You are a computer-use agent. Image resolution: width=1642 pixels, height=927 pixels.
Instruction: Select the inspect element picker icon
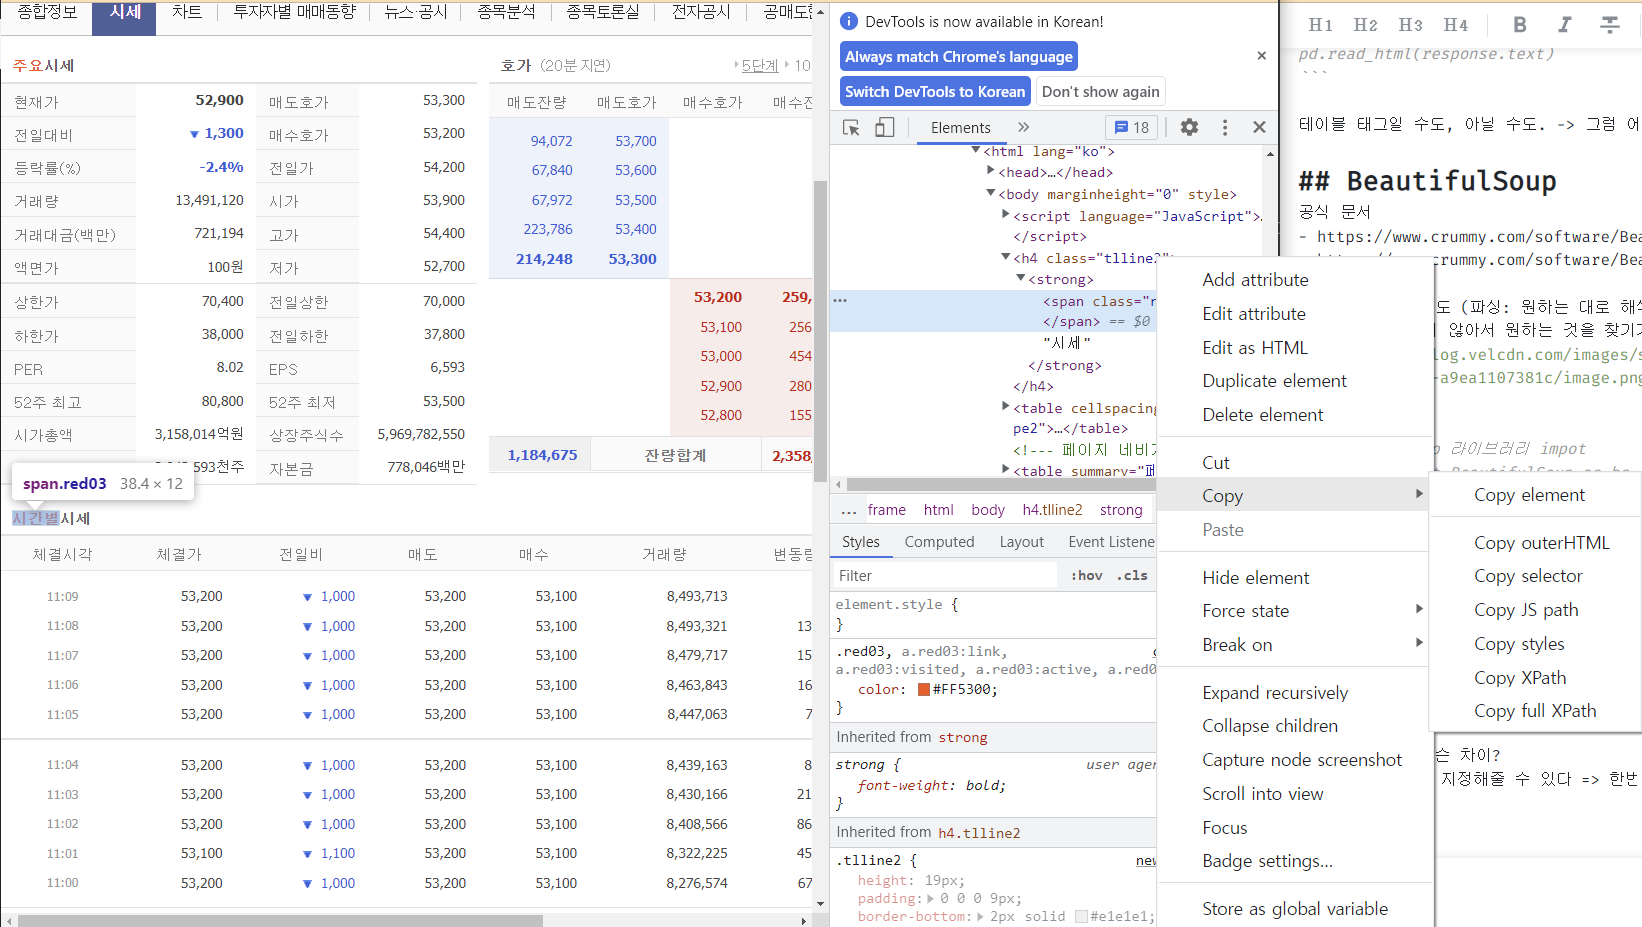pos(851,127)
